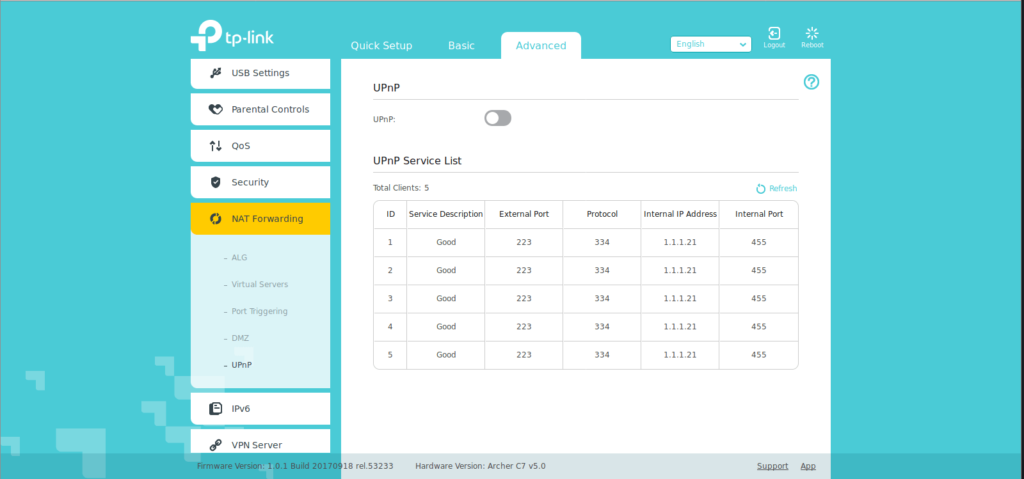
Task: Expand the IPv6 menu section
Action: pyautogui.click(x=260, y=408)
